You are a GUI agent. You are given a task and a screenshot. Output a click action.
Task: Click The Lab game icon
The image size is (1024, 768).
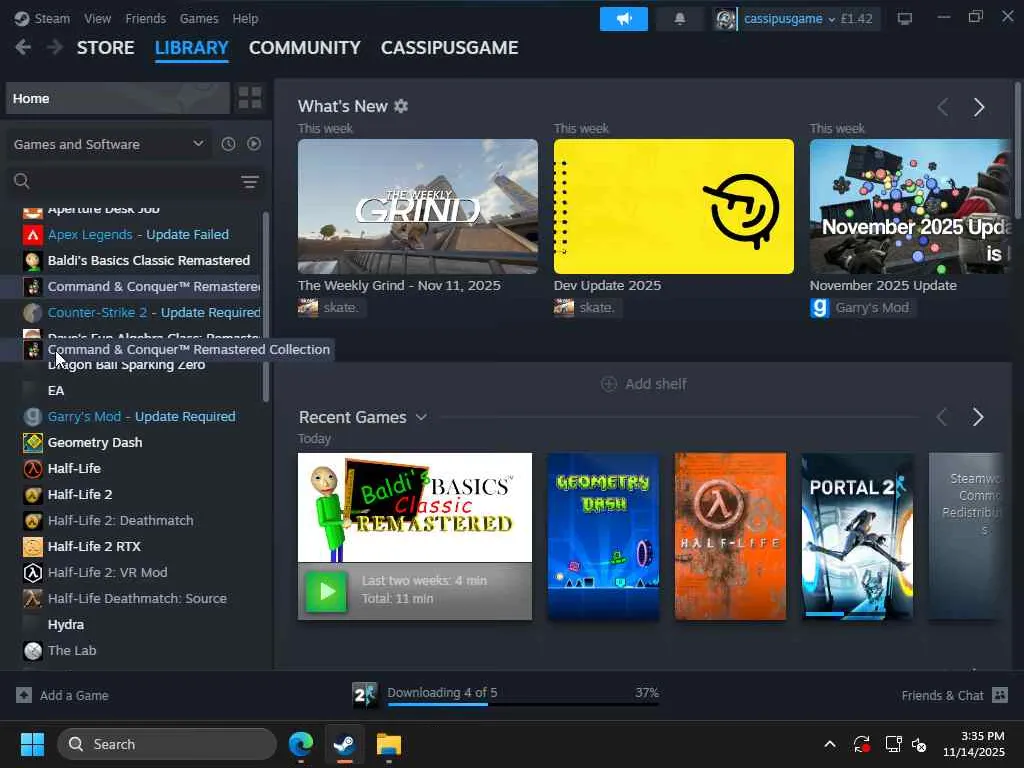[x=33, y=651]
